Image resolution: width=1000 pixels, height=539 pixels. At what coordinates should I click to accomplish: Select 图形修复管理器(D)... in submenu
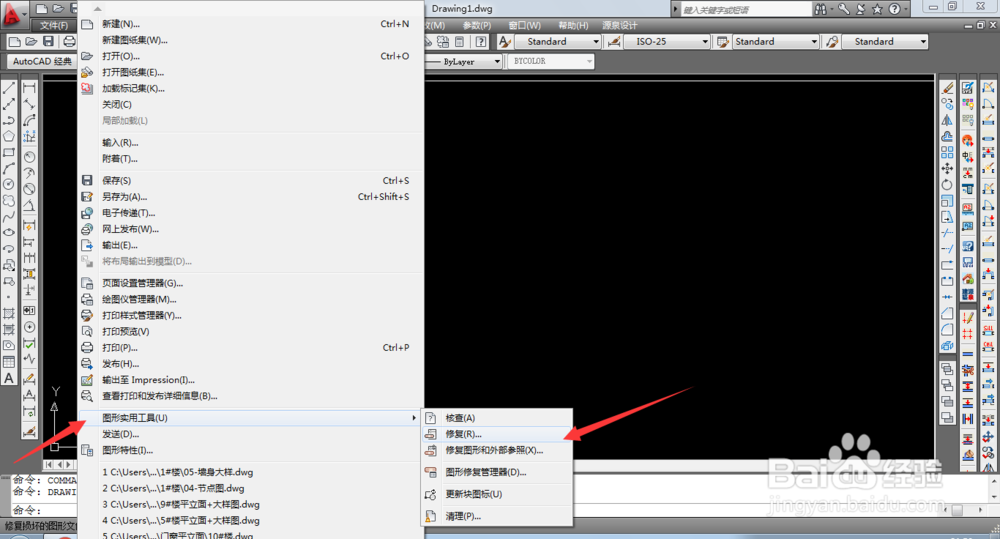click(x=496, y=472)
